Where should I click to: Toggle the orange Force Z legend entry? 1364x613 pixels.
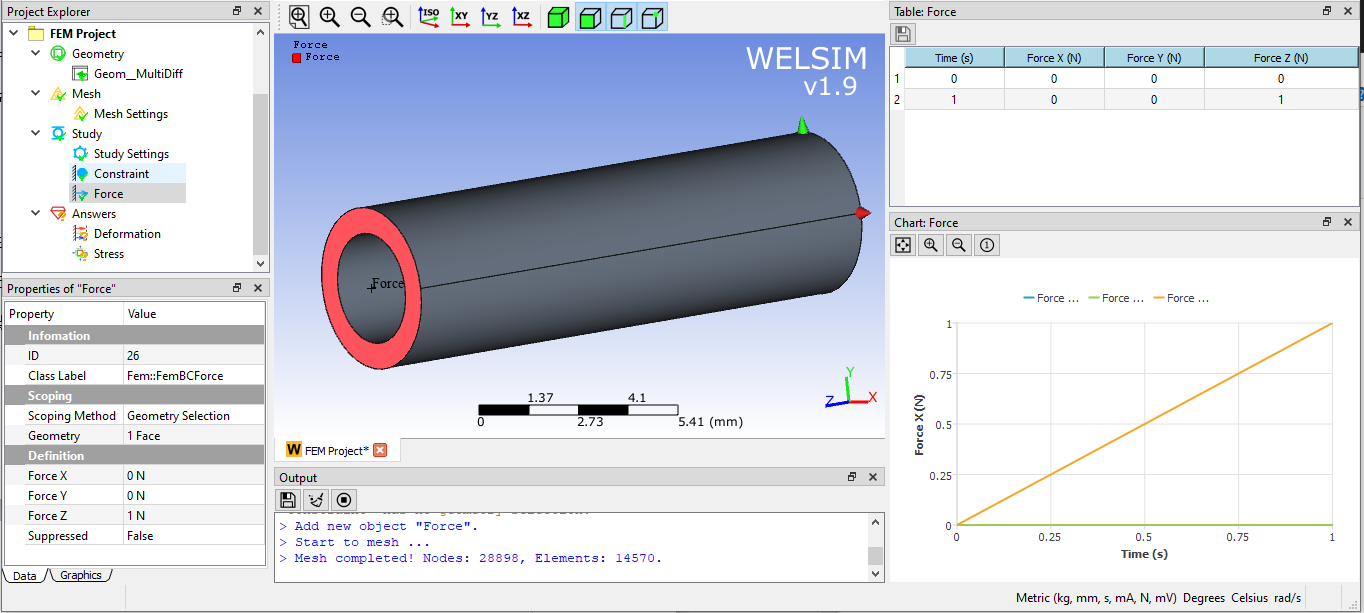click(x=1181, y=298)
